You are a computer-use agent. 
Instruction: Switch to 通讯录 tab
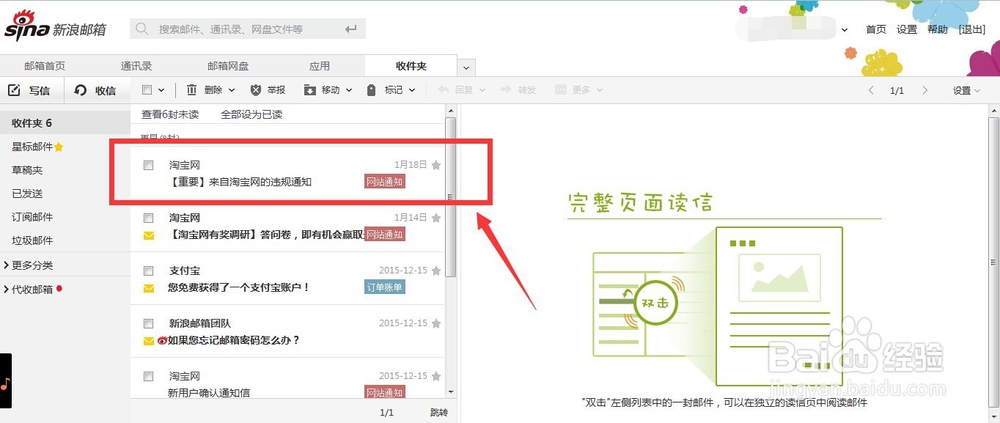pyautogui.click(x=136, y=66)
